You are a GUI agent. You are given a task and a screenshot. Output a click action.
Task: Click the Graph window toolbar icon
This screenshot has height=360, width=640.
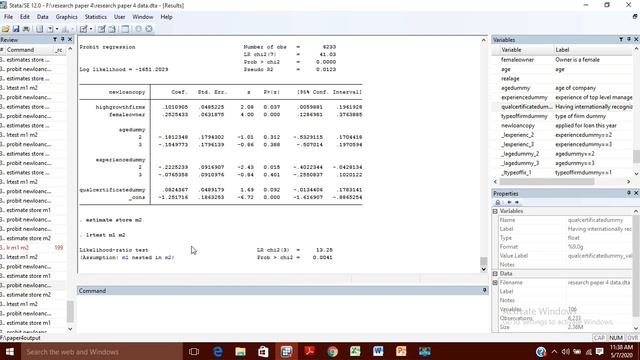click(x=65, y=29)
